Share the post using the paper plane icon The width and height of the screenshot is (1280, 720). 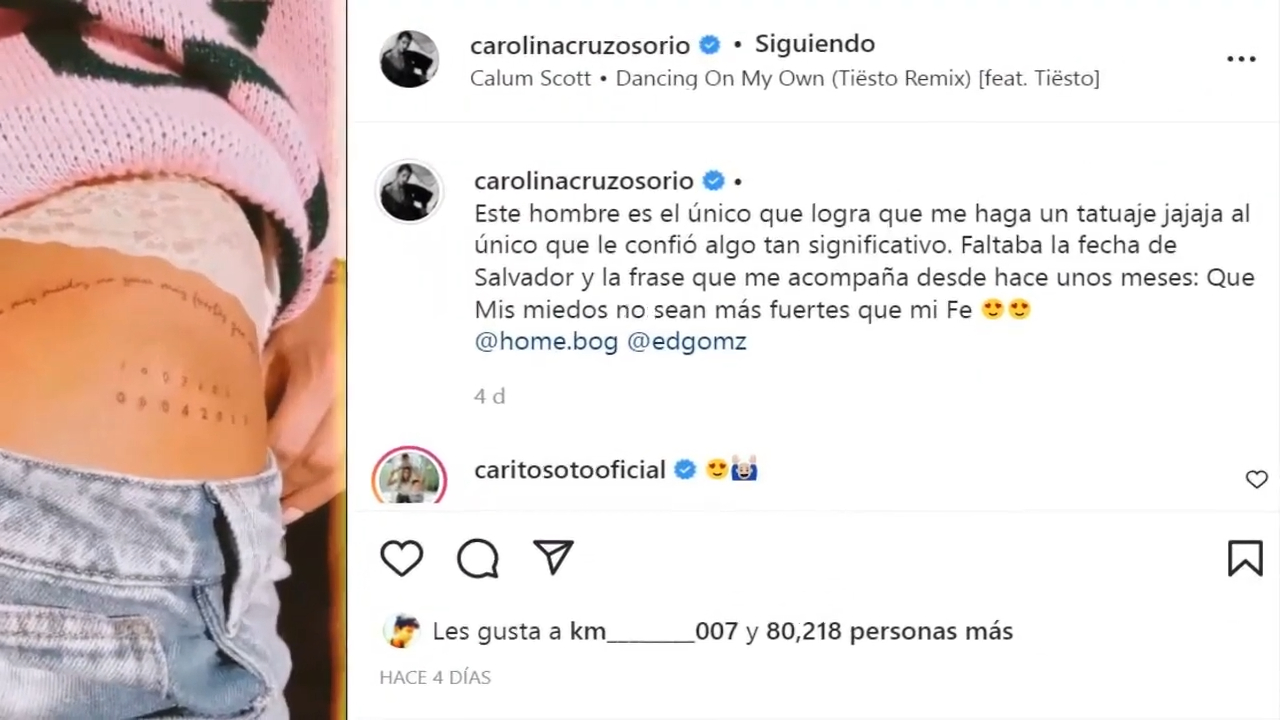(553, 558)
